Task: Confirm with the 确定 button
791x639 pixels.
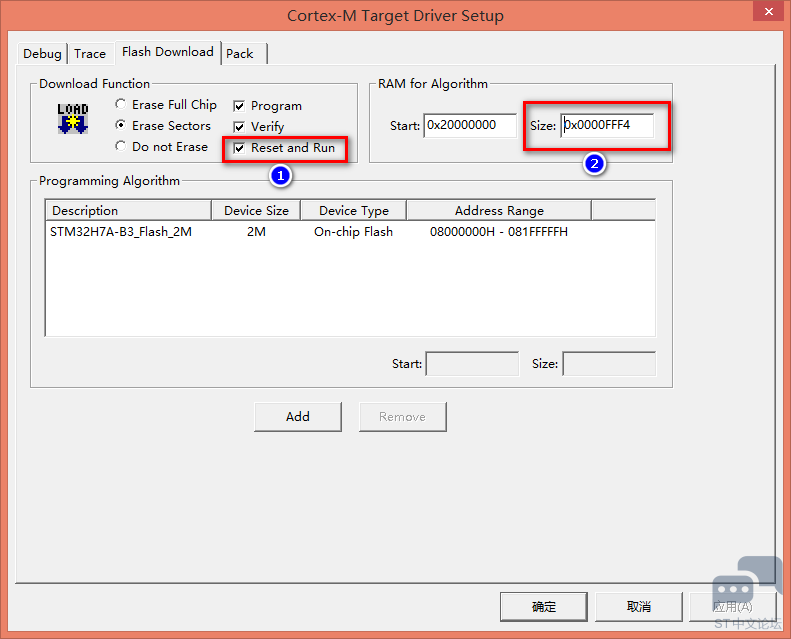Action: [544, 606]
